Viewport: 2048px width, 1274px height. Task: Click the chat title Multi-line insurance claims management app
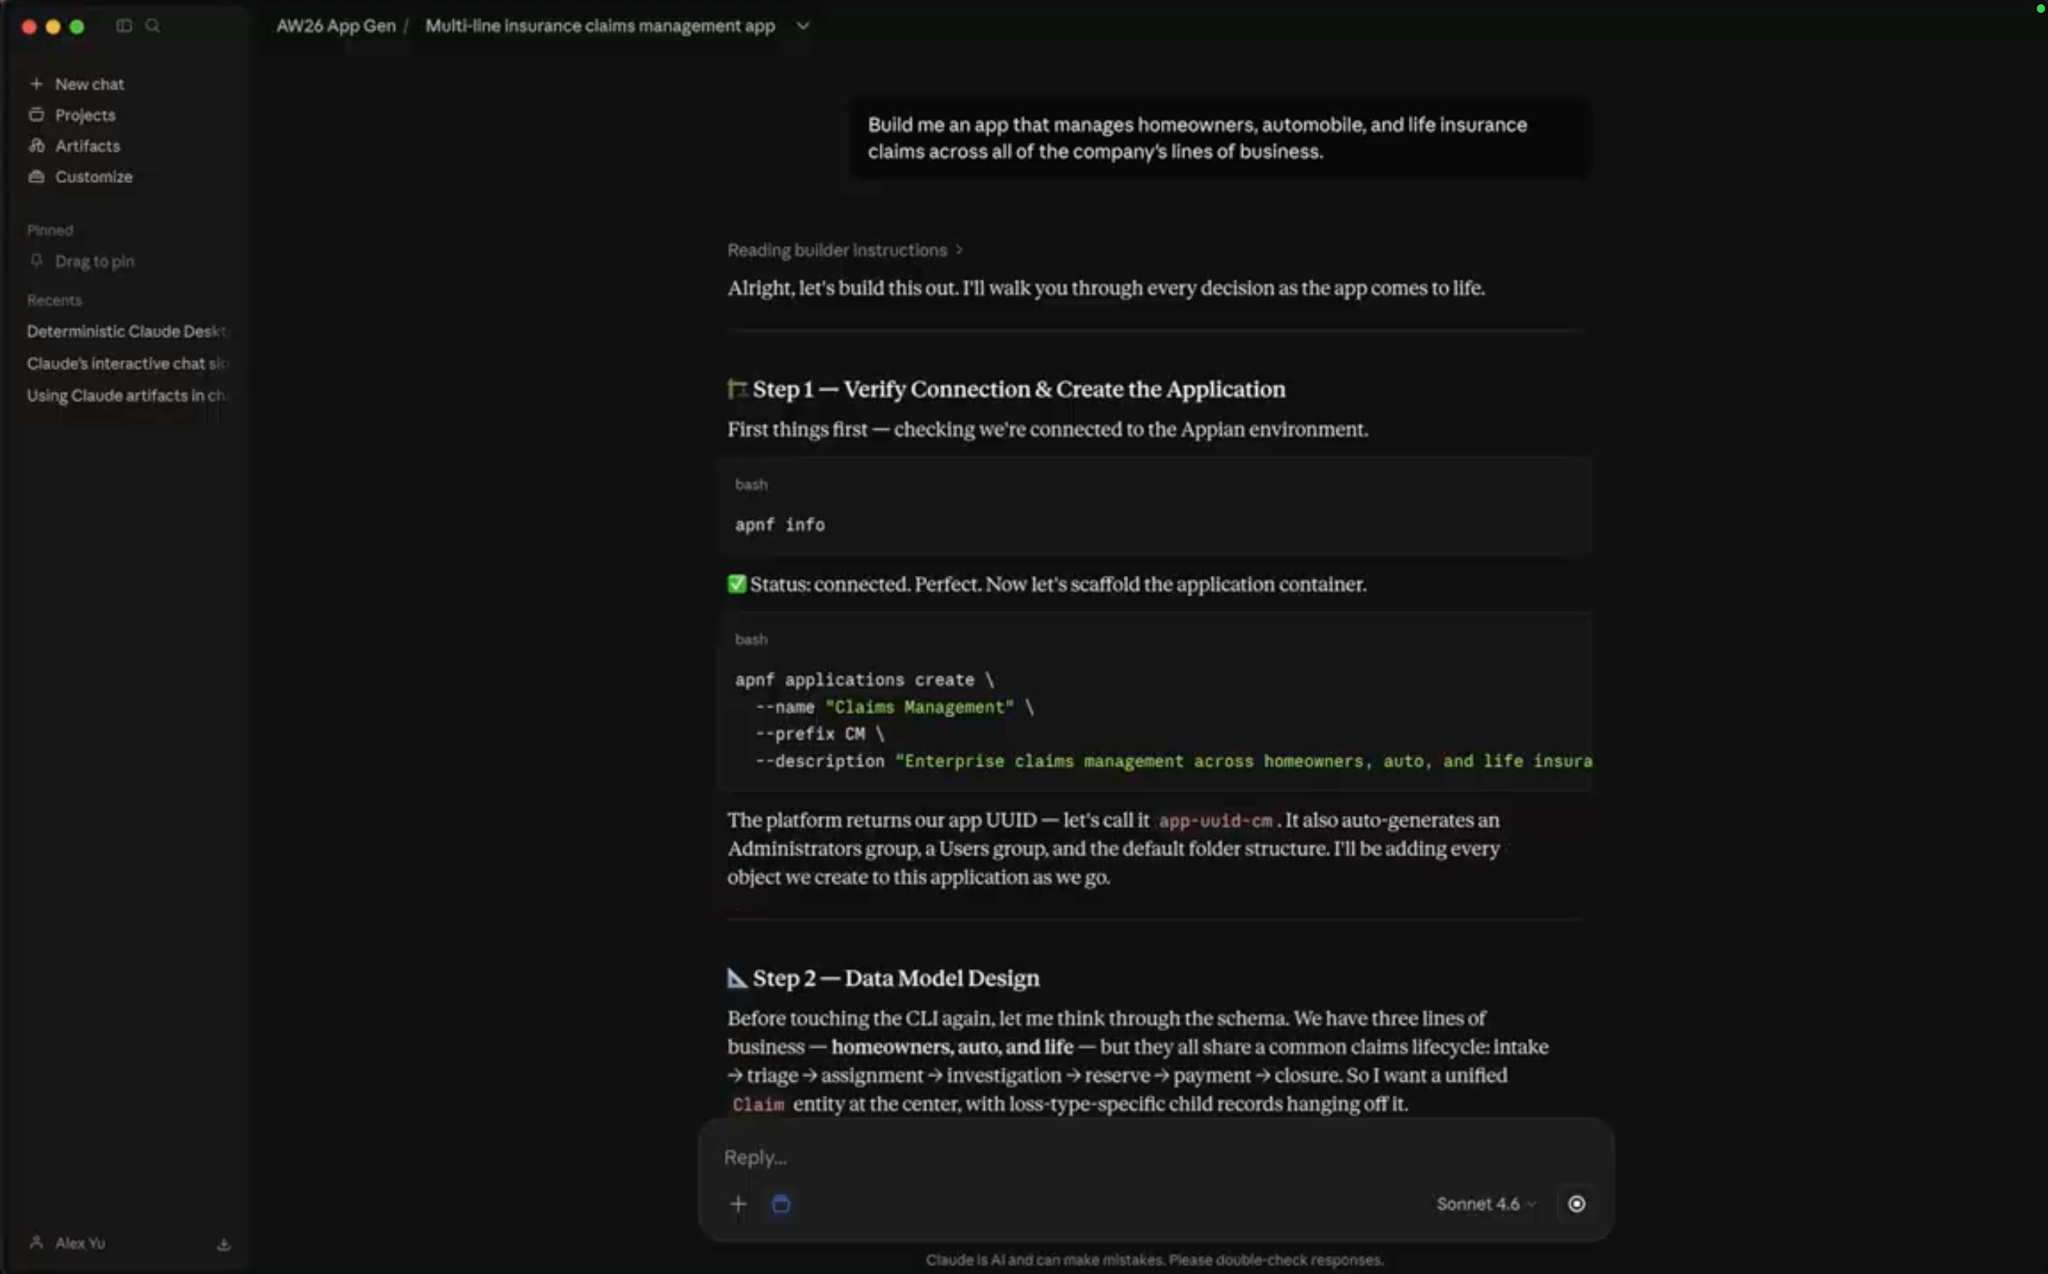pos(600,26)
